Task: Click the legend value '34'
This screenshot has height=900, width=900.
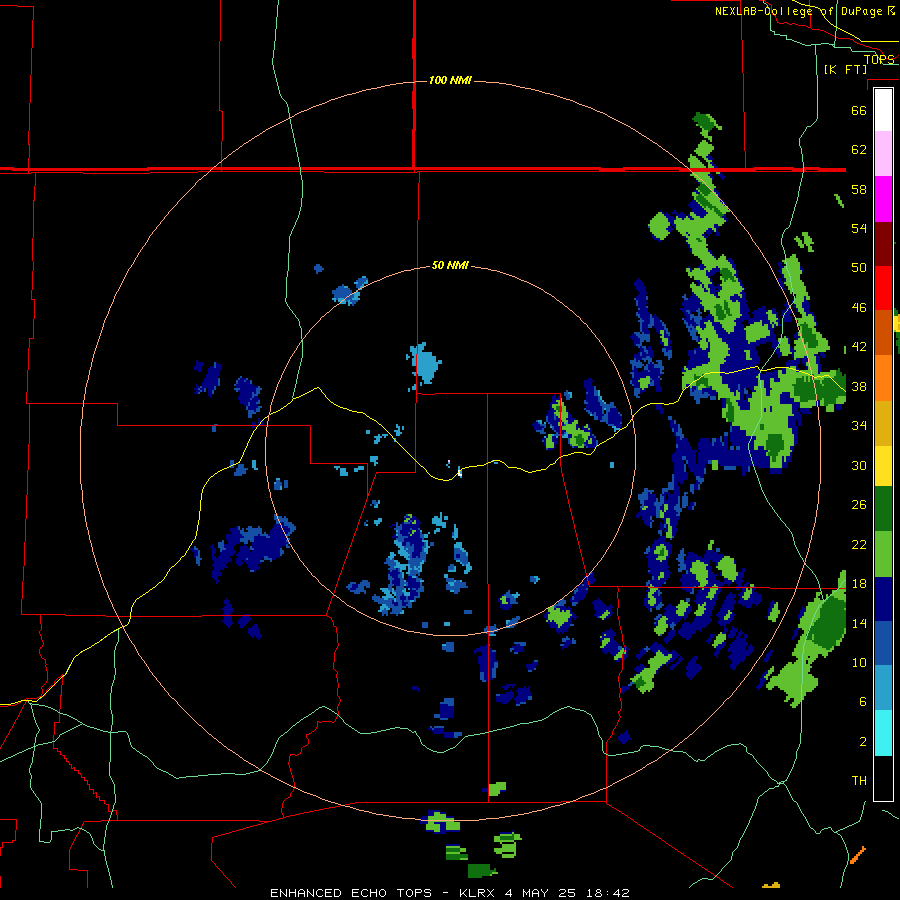Action: [x=859, y=426]
